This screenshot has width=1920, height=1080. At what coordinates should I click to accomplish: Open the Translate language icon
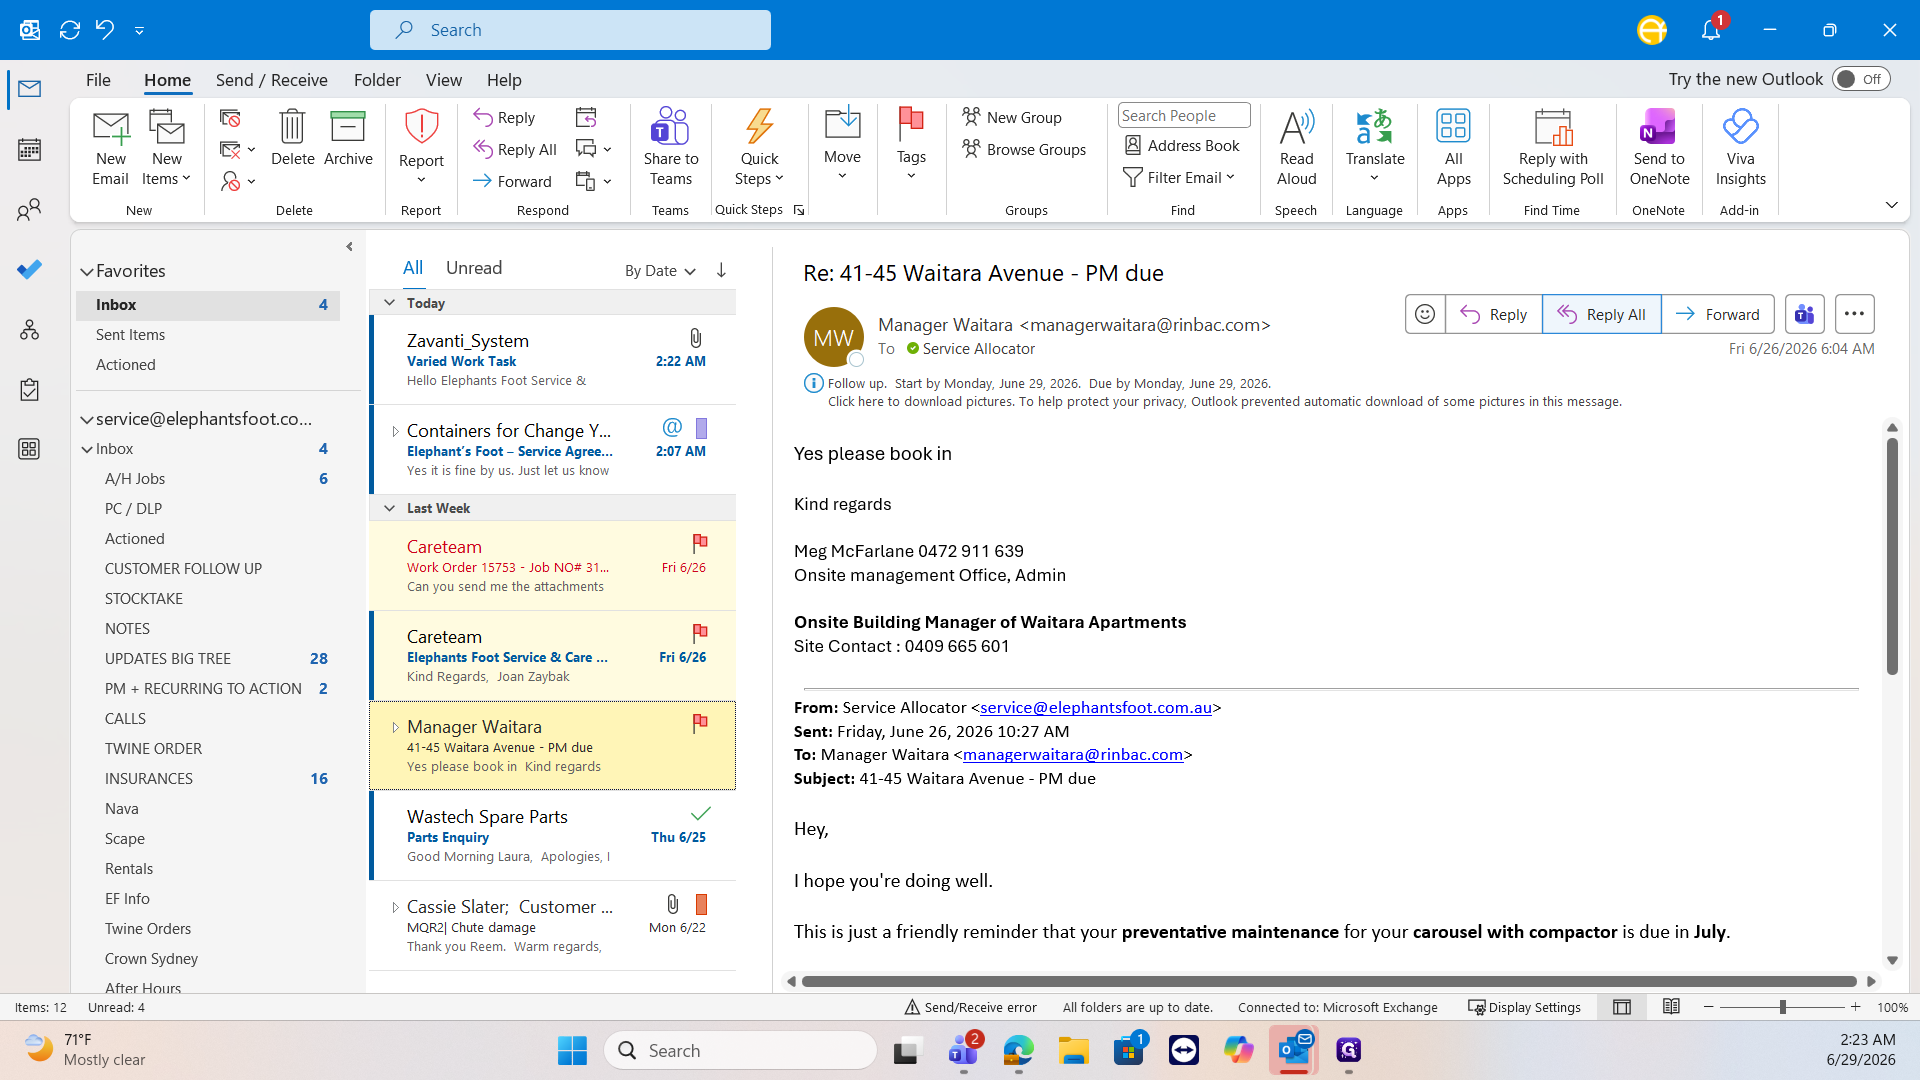(1375, 127)
